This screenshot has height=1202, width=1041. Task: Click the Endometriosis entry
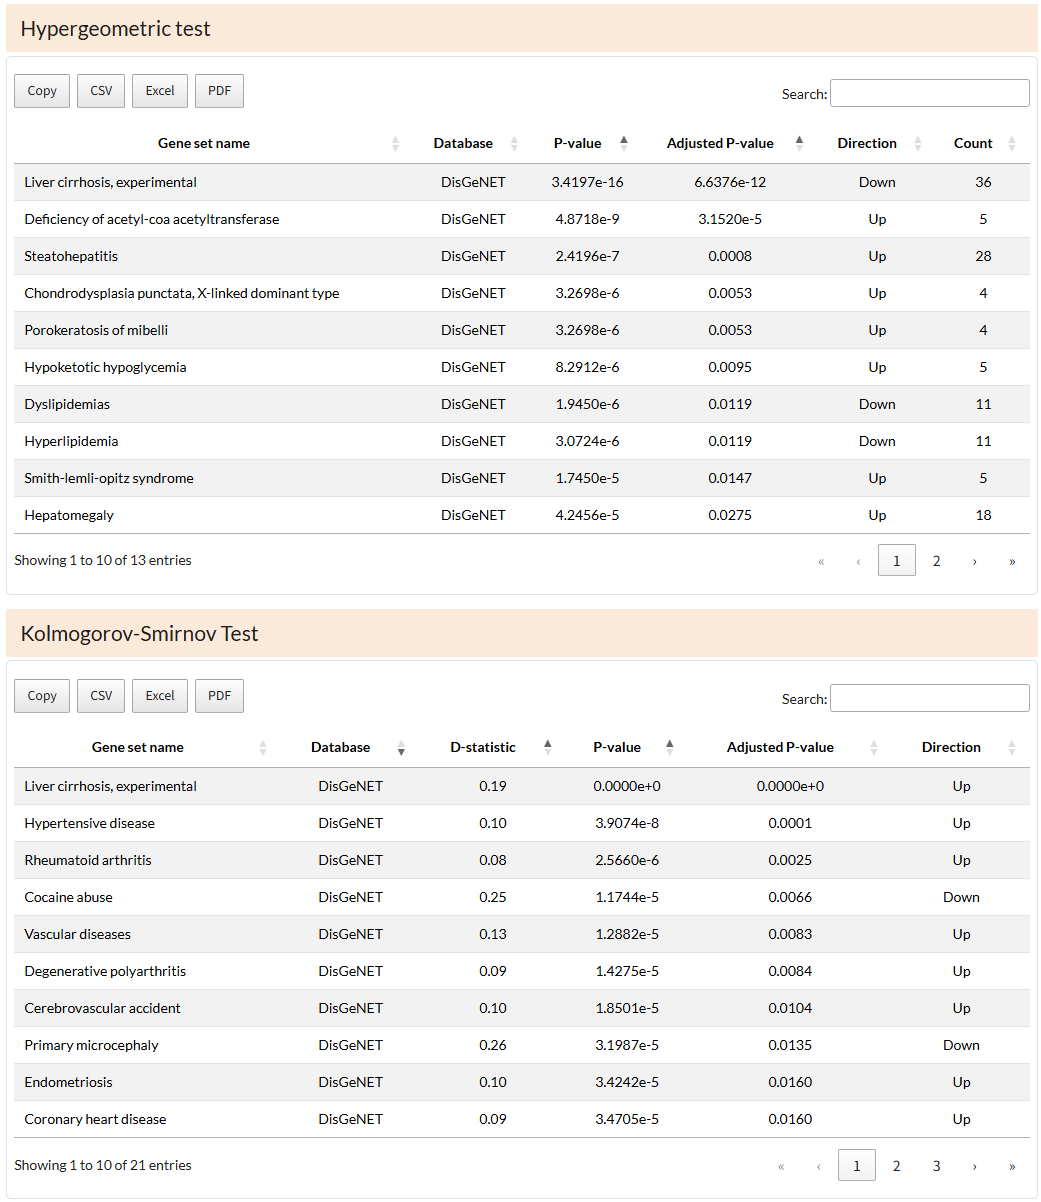(x=68, y=1082)
